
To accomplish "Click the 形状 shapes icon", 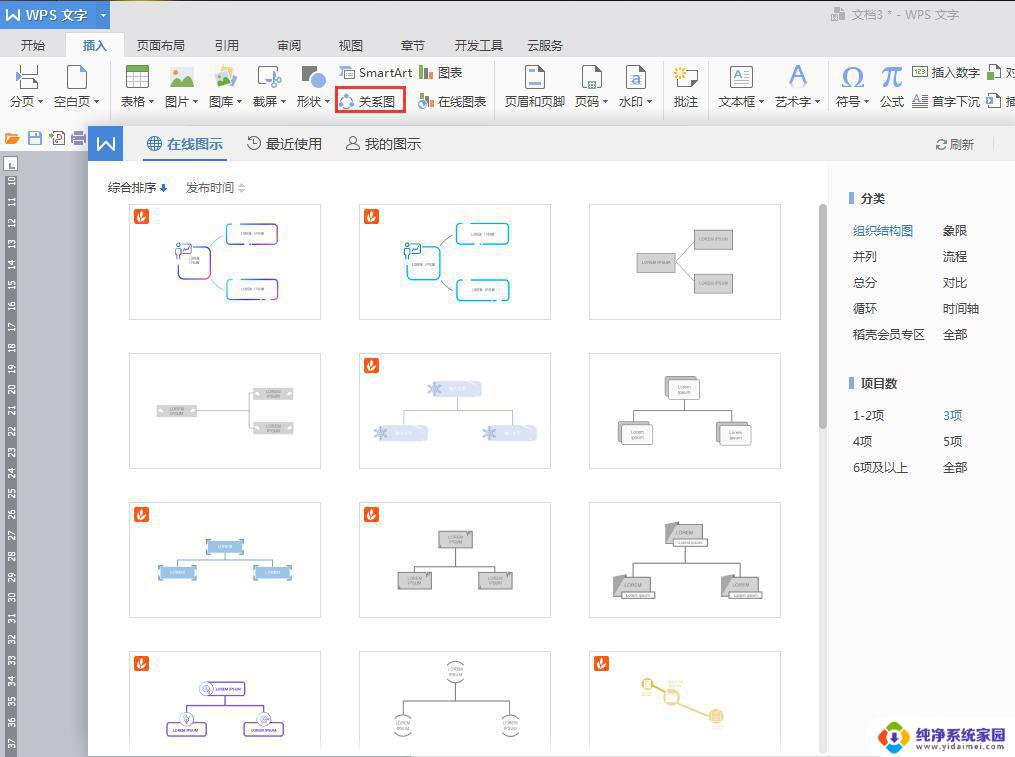I will pyautogui.click(x=313, y=78).
